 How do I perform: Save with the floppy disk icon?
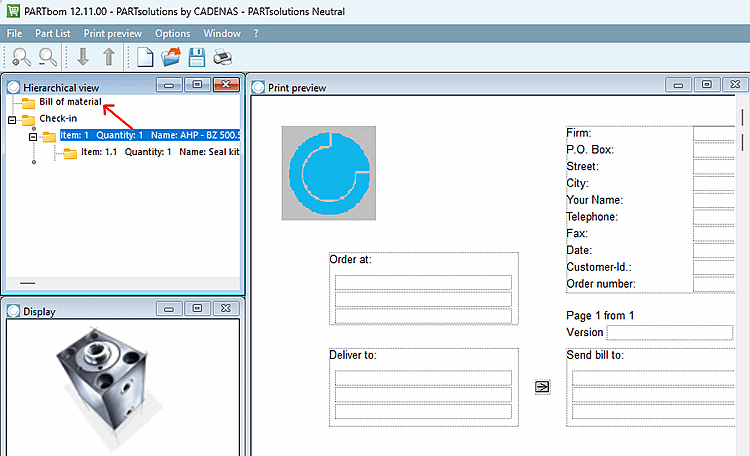click(197, 57)
